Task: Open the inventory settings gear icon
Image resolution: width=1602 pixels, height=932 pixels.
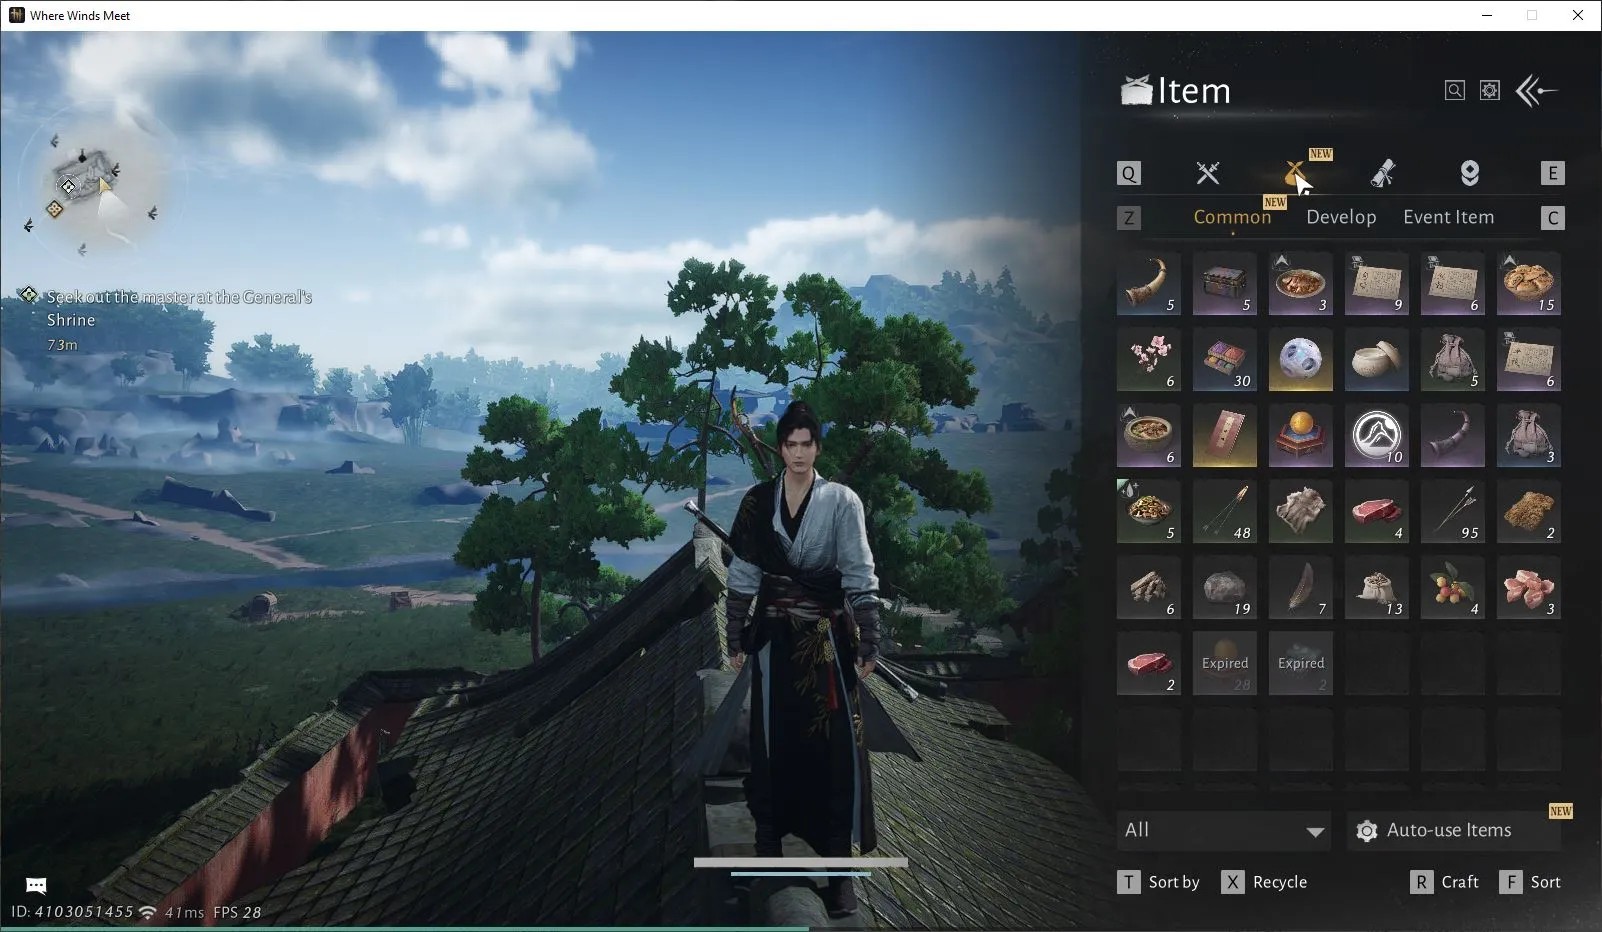Action: (1490, 91)
